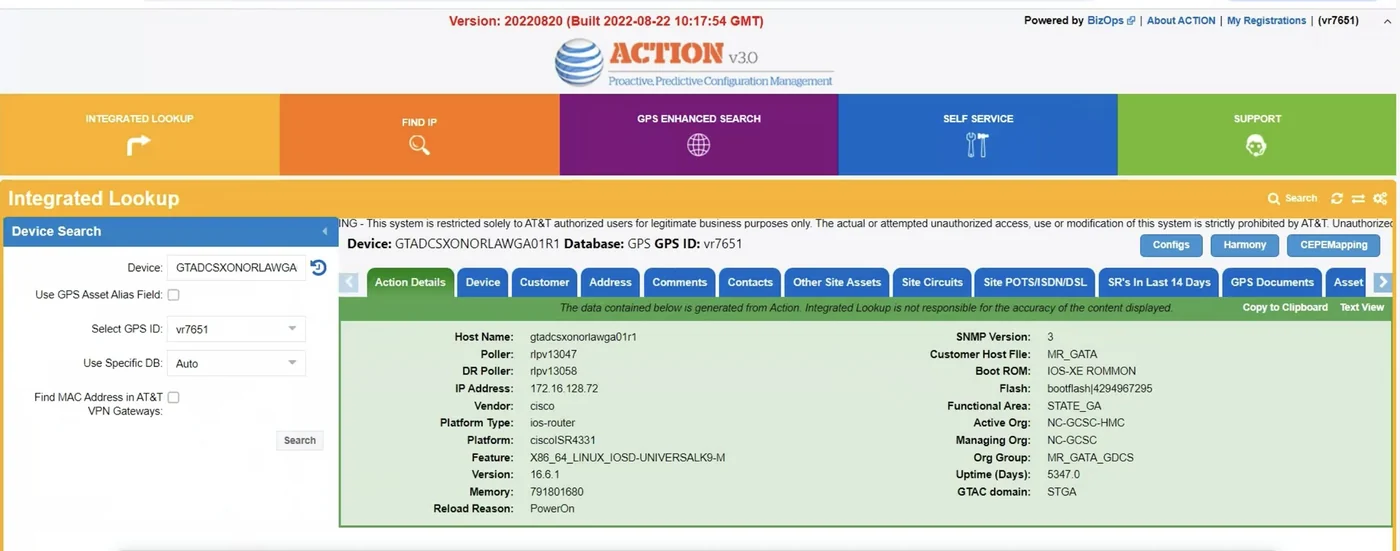Click the Support headset icon
Viewport: 1400px width, 551px height.
(x=1257, y=145)
